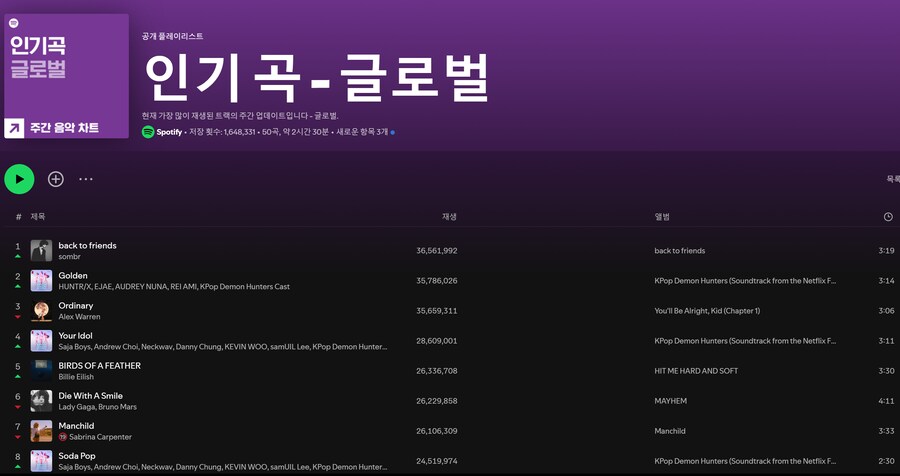The image size is (900, 476).
Task: Click the duration 2:30
Action: click(x=886, y=461)
